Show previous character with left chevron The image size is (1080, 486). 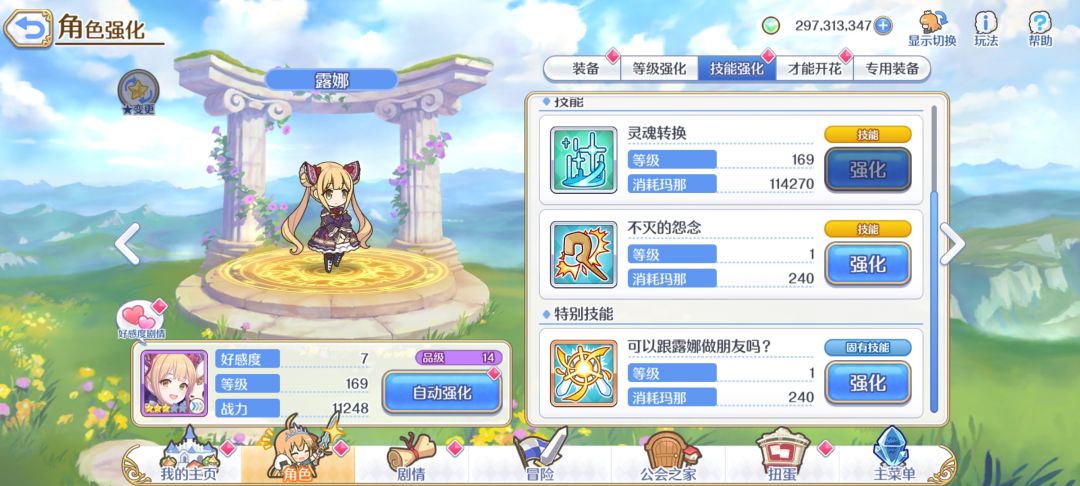coord(127,243)
